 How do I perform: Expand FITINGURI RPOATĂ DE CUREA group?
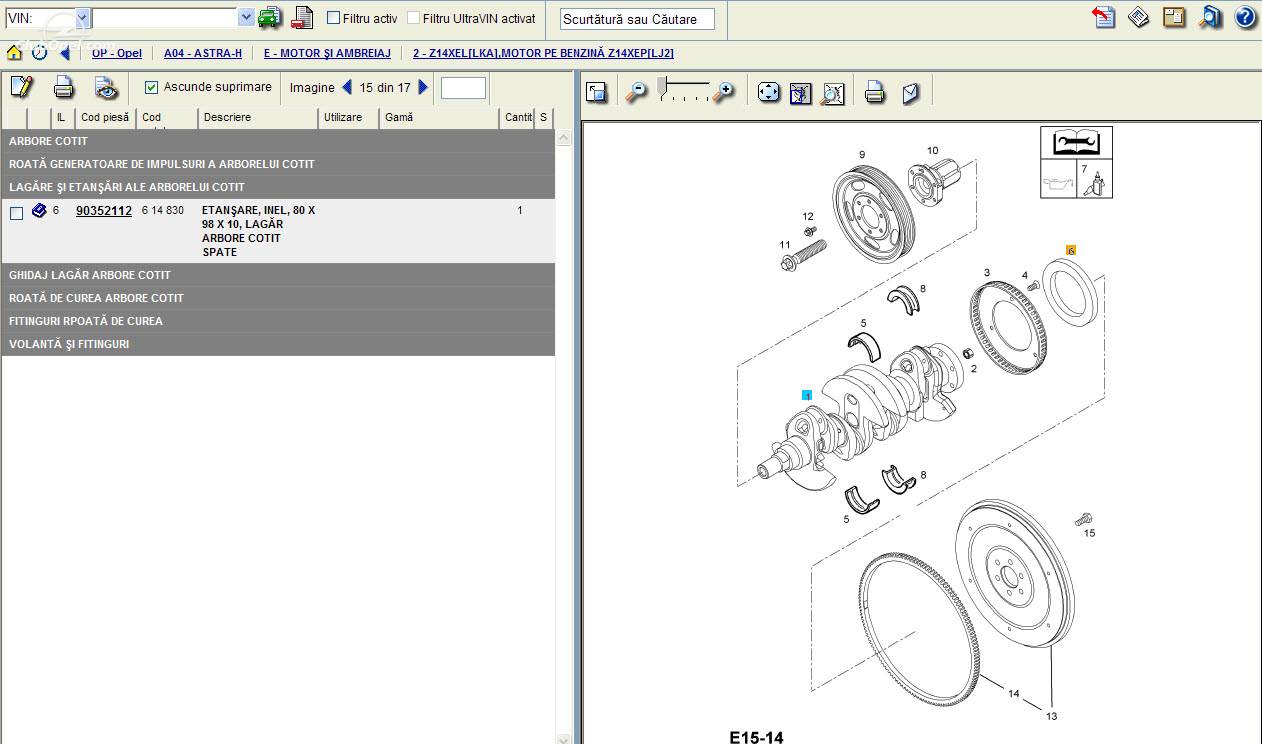[278, 321]
